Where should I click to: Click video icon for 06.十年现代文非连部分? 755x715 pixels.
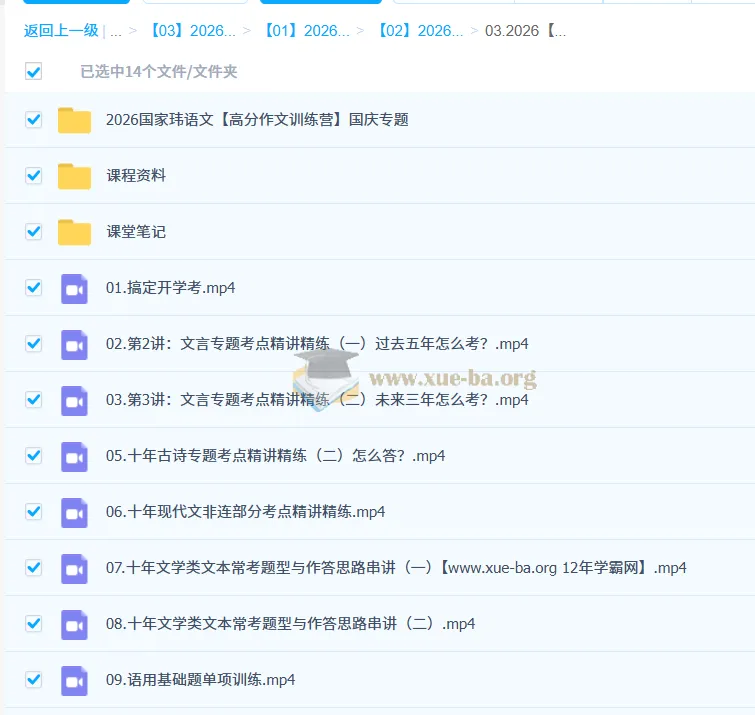pyautogui.click(x=74, y=512)
